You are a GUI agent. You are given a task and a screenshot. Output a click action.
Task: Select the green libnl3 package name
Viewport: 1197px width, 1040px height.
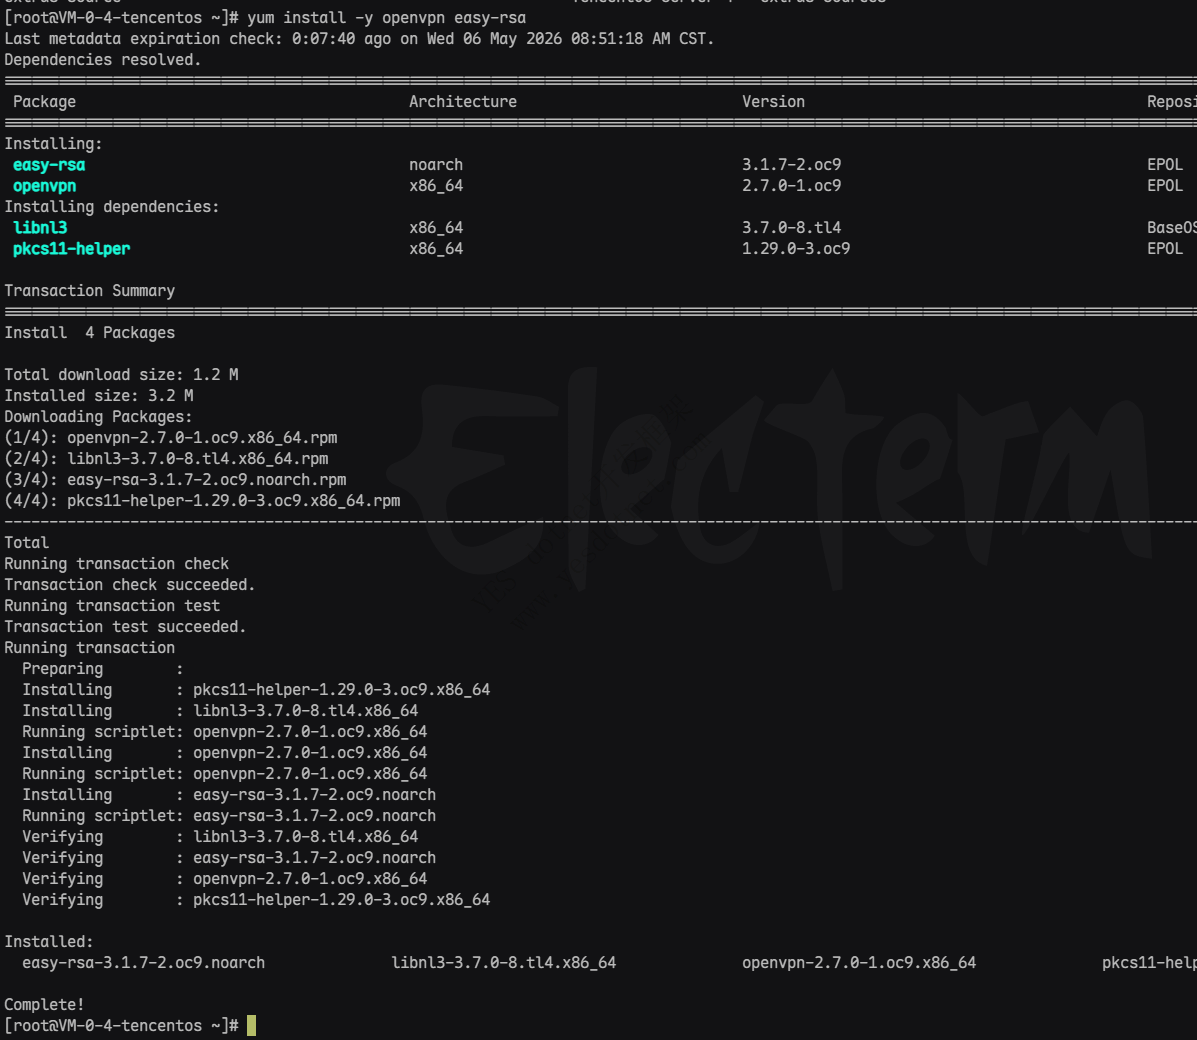coord(40,228)
